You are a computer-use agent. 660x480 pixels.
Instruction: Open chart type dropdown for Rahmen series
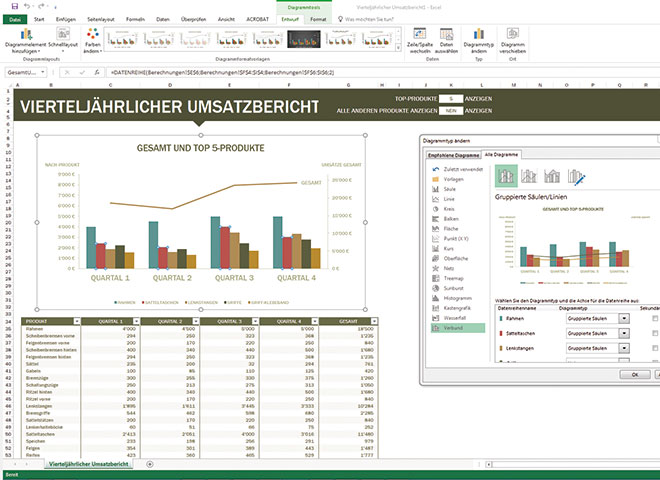coord(624,319)
